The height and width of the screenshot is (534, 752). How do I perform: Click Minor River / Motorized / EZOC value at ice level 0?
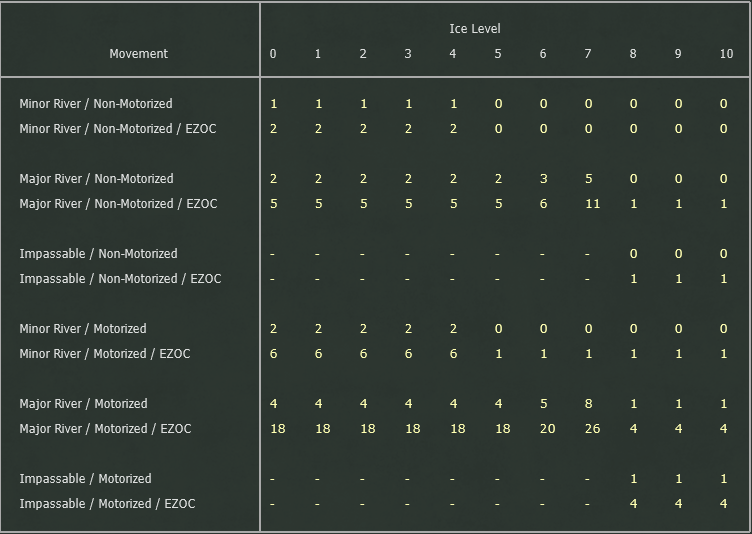click(x=273, y=354)
